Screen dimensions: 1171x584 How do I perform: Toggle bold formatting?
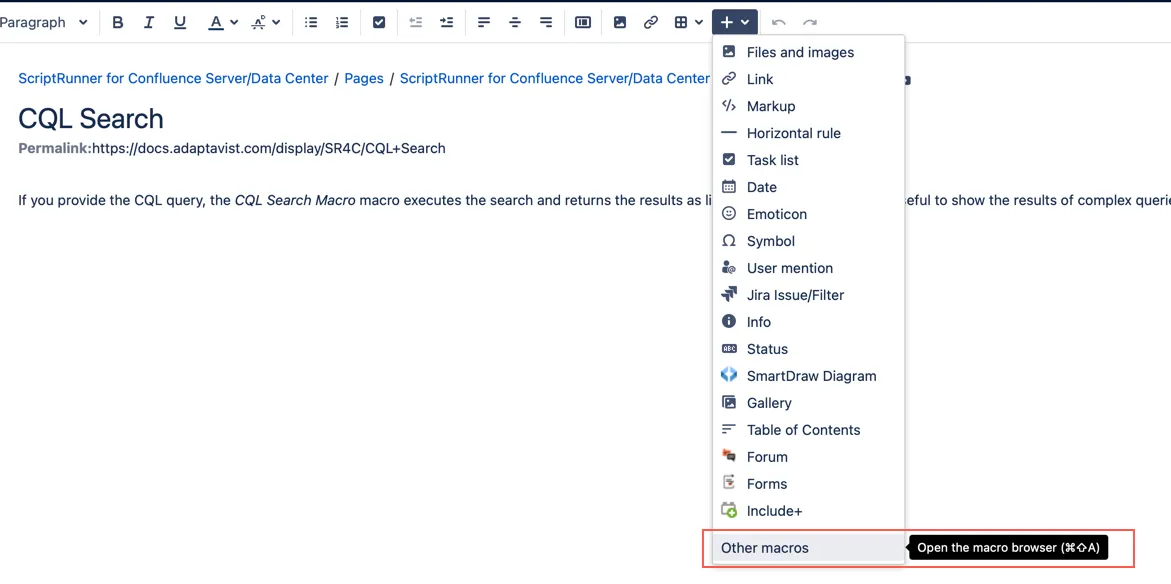117,22
